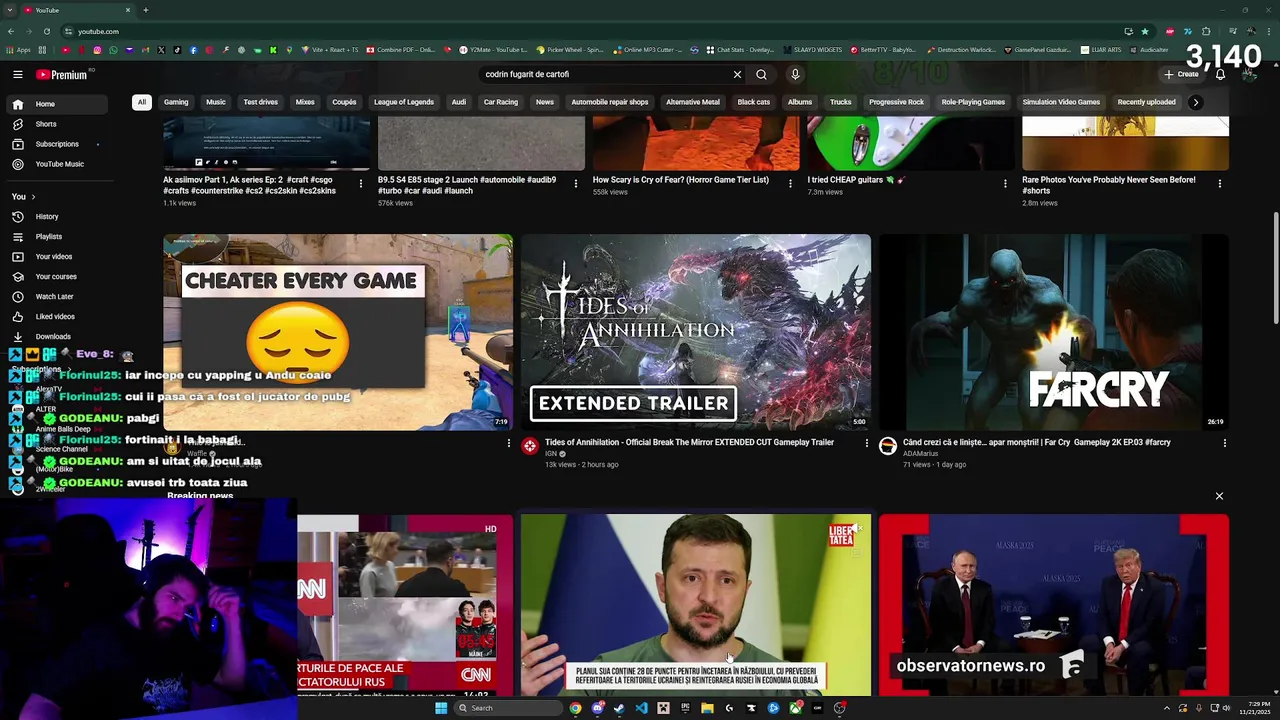Open Watch Later in the sidebar

tap(57, 297)
